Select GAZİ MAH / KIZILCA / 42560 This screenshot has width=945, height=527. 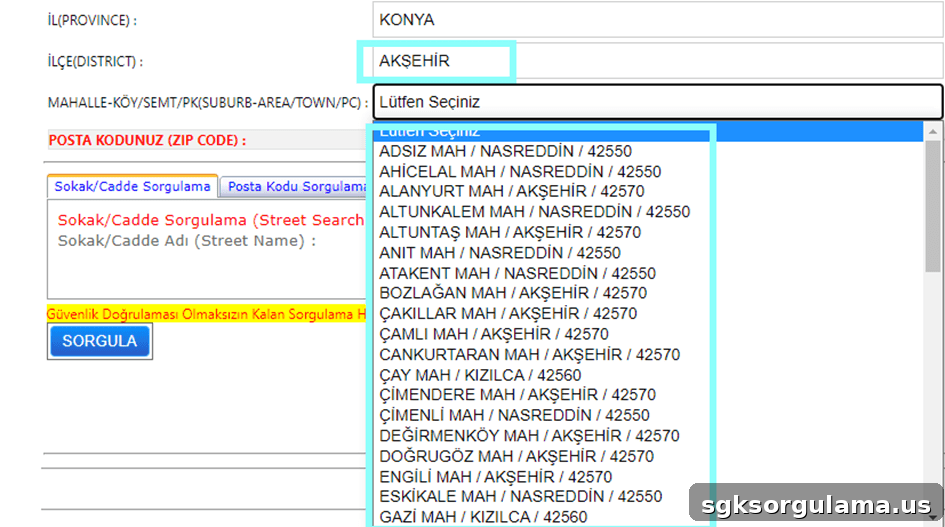coord(648,517)
